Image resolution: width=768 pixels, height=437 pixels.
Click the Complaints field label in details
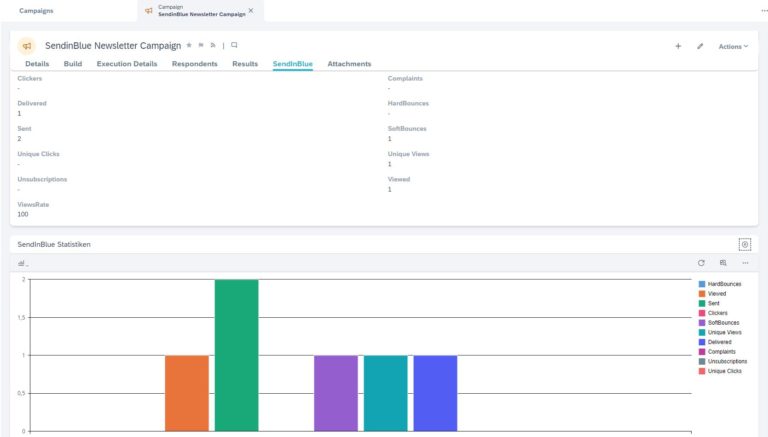(x=405, y=78)
